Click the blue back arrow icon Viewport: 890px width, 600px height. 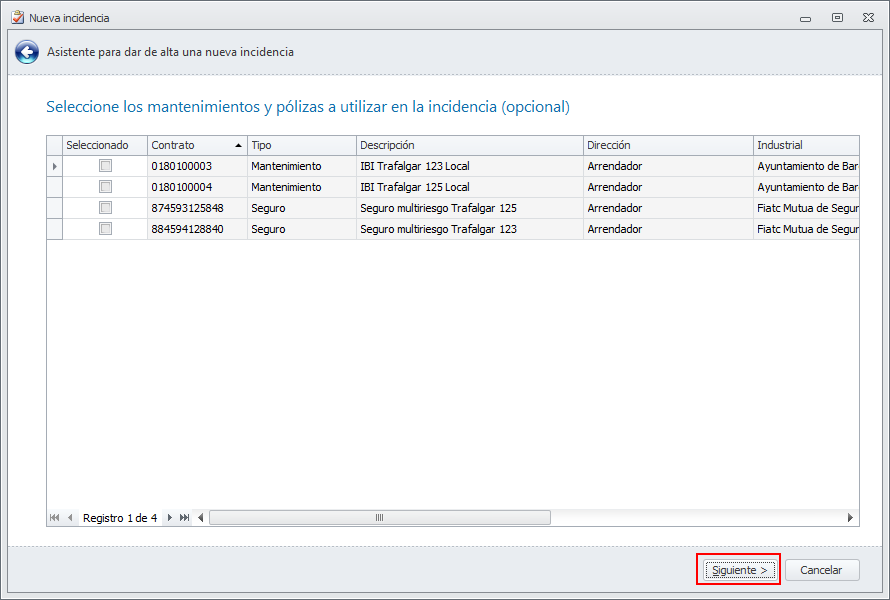click(x=27, y=52)
